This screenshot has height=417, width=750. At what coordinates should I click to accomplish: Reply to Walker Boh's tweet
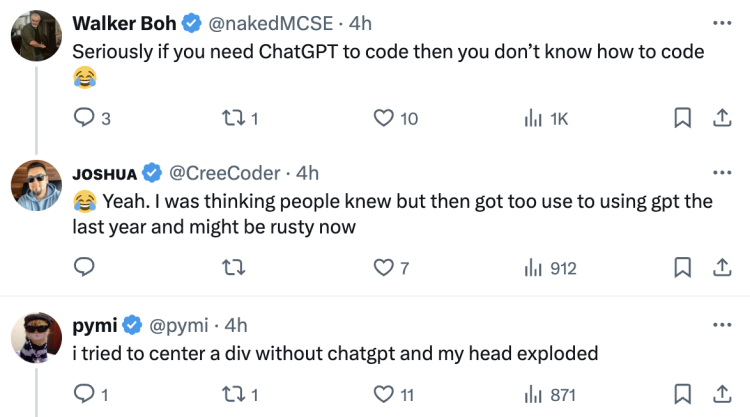[x=85, y=118]
